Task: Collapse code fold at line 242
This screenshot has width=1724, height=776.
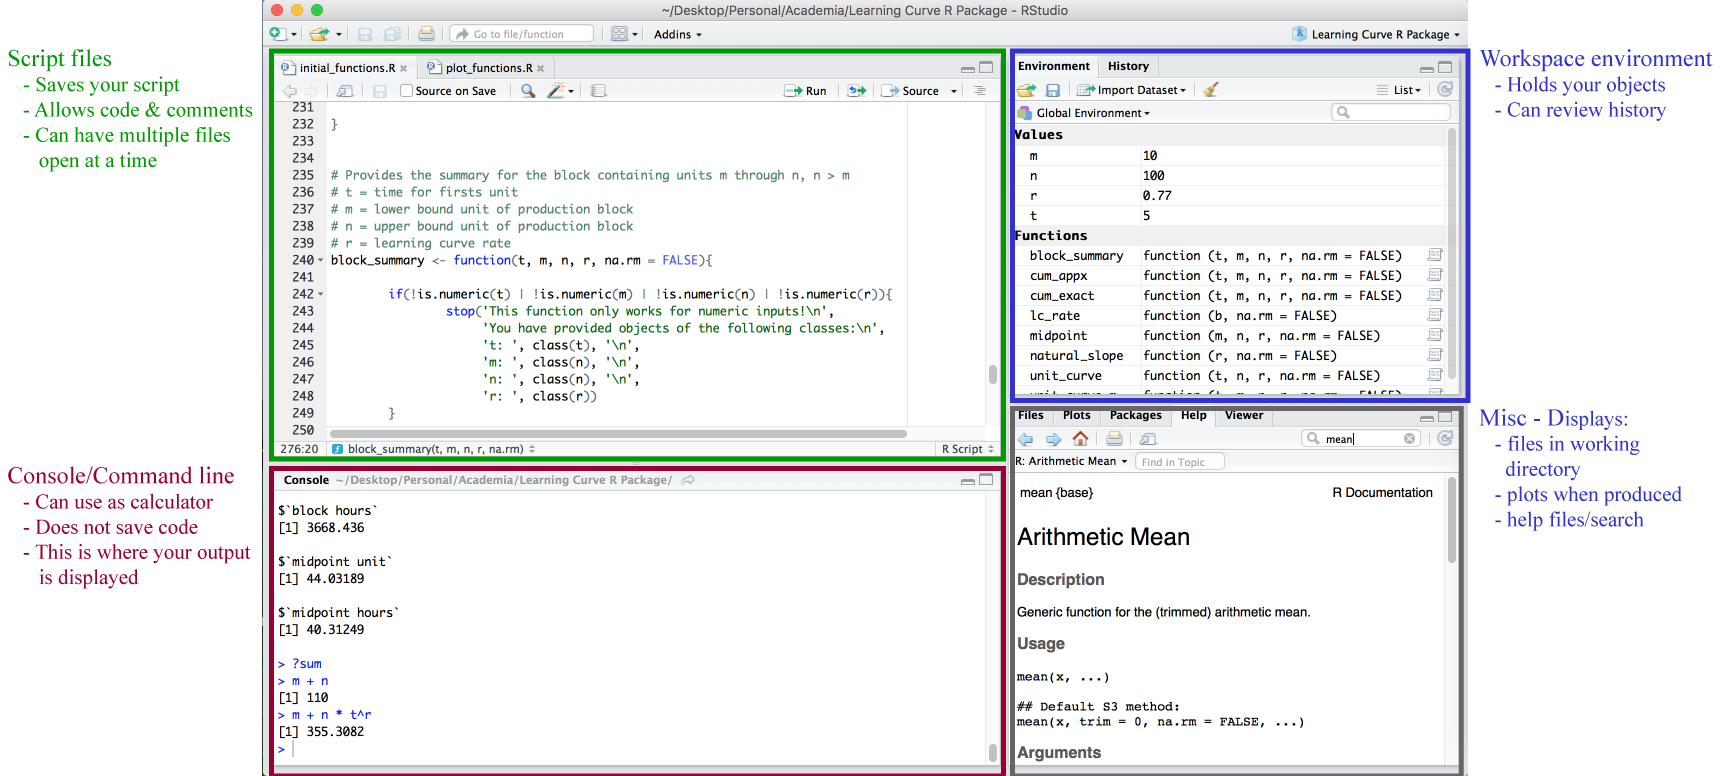Action: pos(321,295)
